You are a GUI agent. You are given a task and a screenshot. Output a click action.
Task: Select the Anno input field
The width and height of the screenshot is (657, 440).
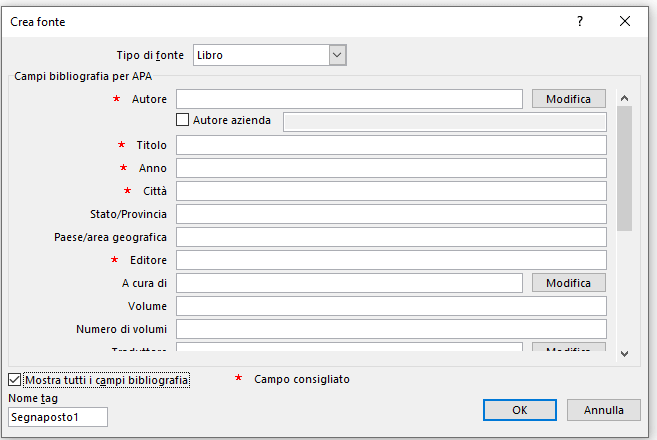click(x=391, y=168)
